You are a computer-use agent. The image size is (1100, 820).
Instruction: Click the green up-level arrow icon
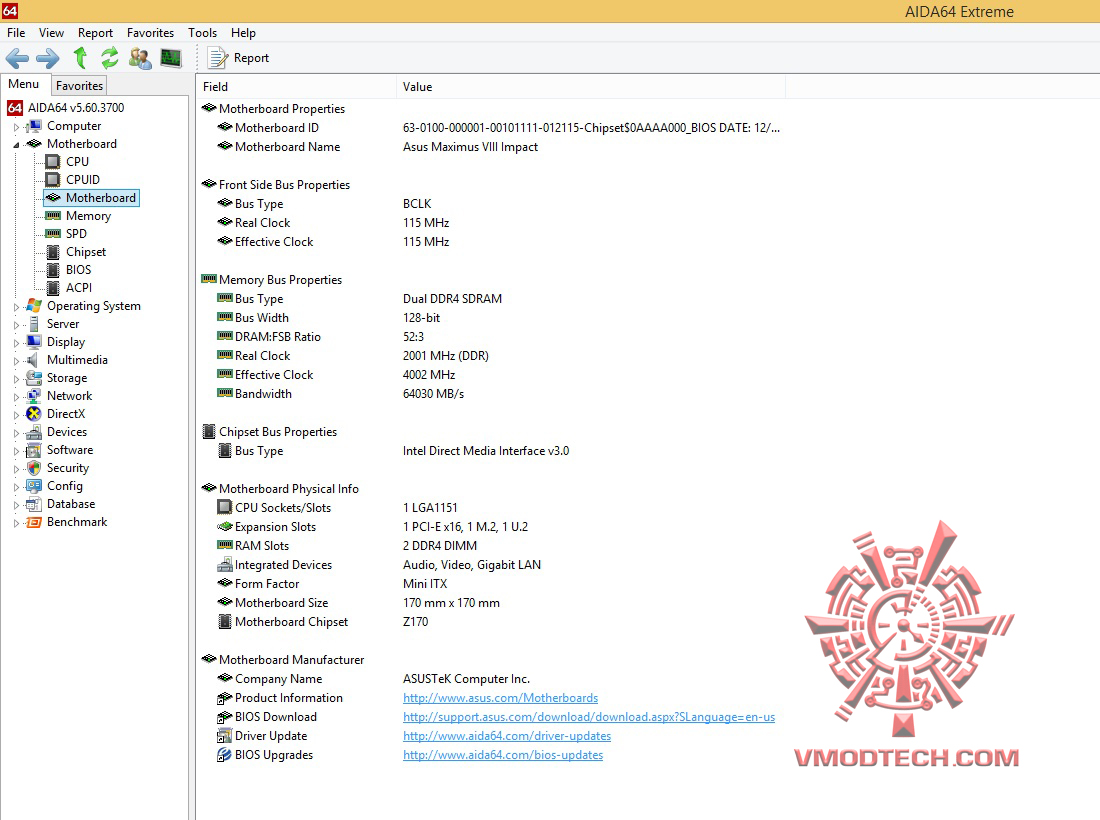coord(80,58)
